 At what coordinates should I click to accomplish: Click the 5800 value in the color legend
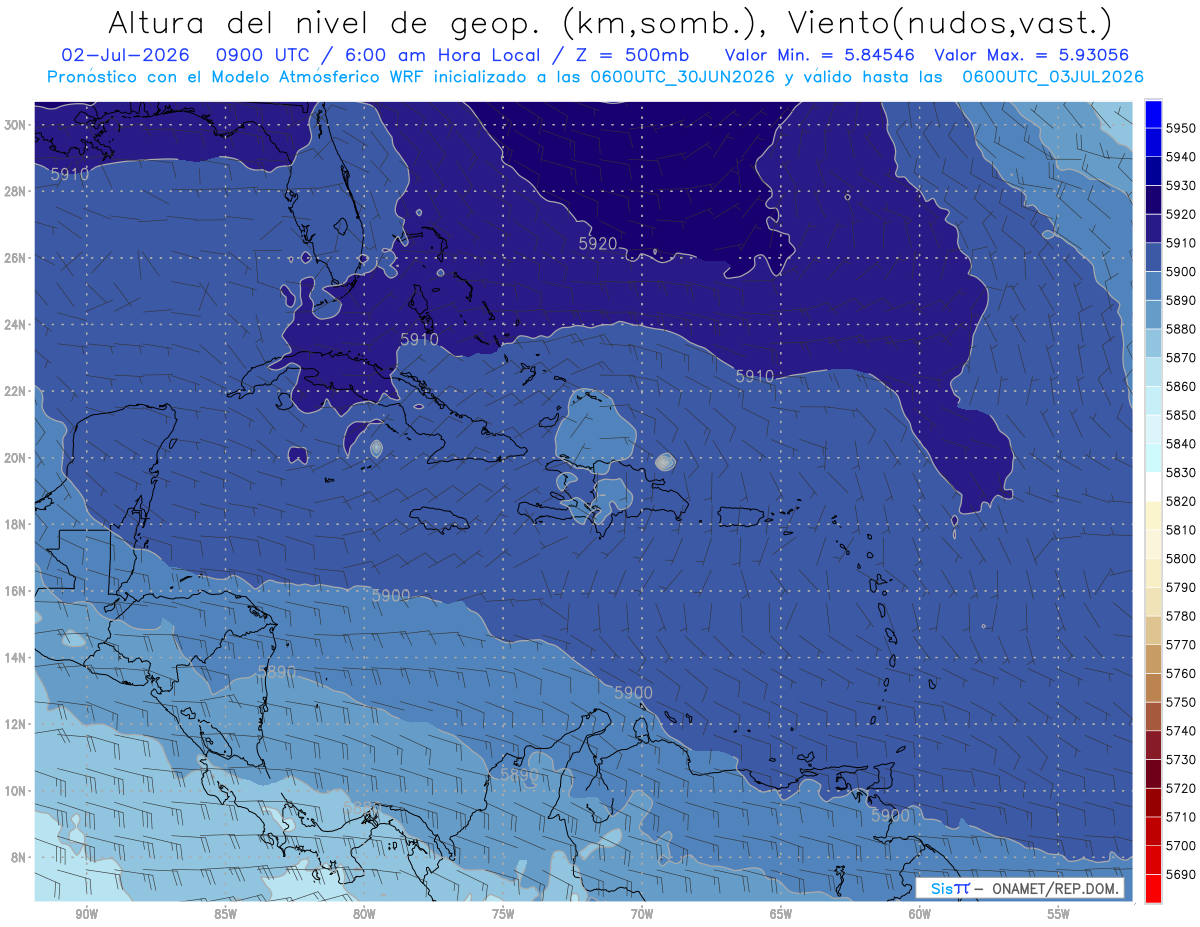(x=1180, y=558)
